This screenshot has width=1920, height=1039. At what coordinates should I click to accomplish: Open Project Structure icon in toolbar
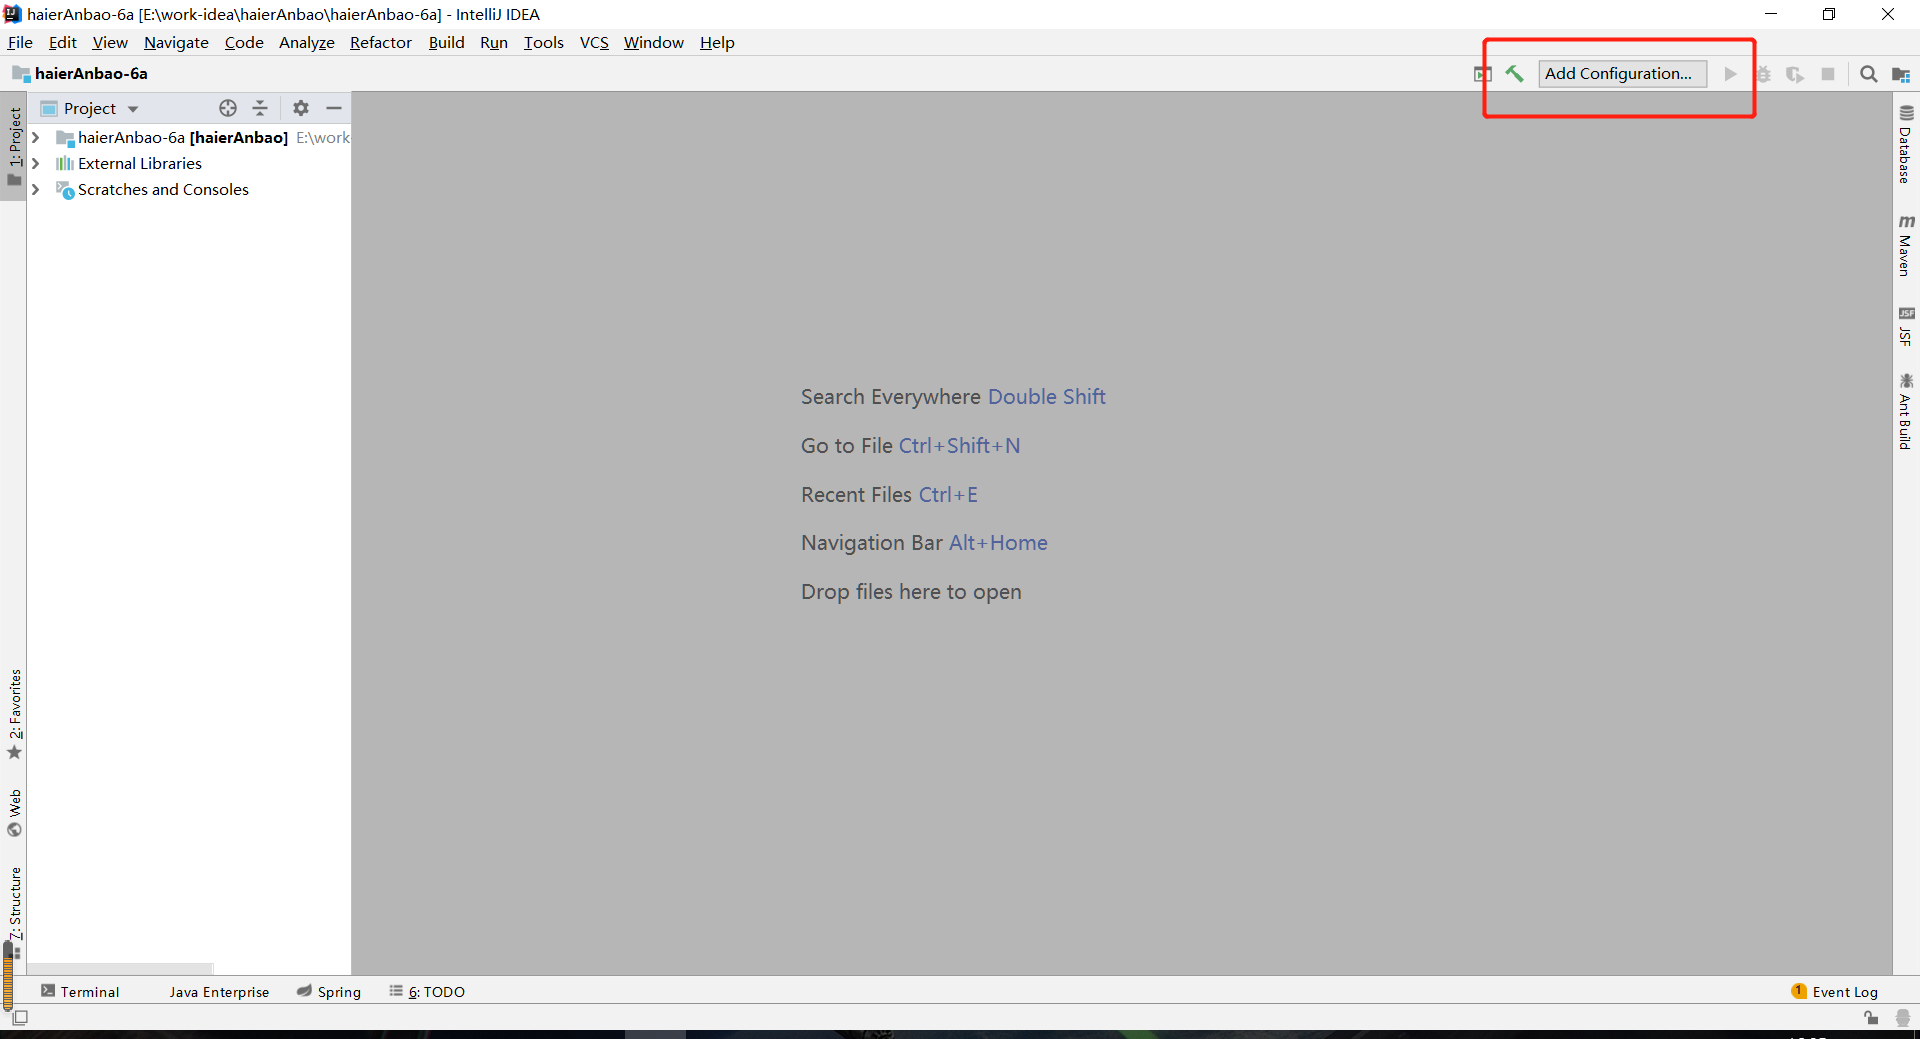click(x=1902, y=74)
